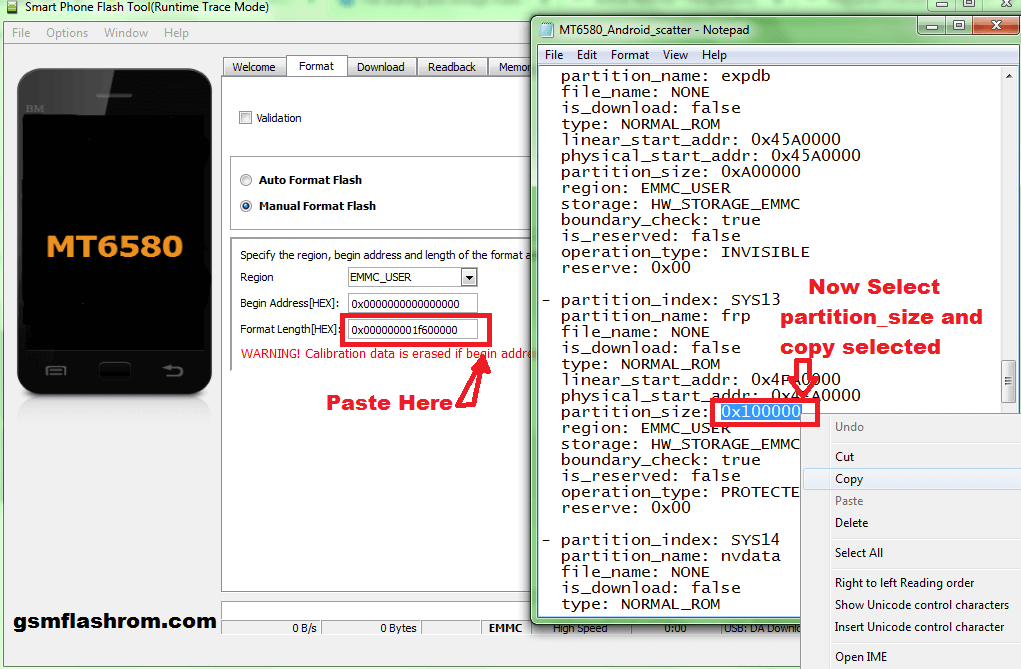Click the Flash Tool app icon in title bar
This screenshot has height=669, width=1021.
pyautogui.click(x=12, y=7)
